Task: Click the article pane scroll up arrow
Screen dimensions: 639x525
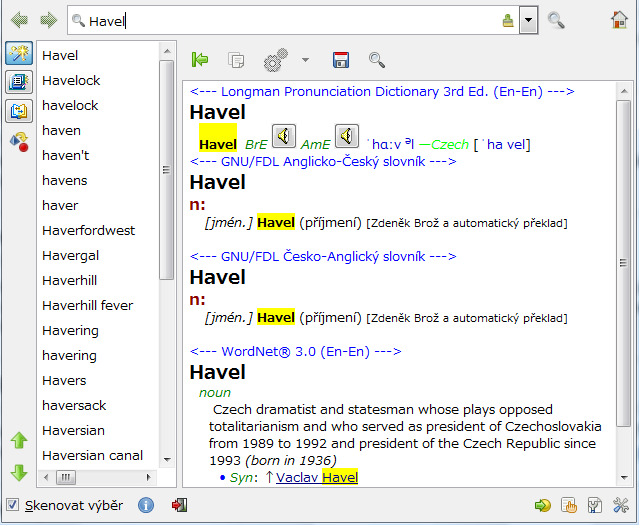Action: pos(624,91)
